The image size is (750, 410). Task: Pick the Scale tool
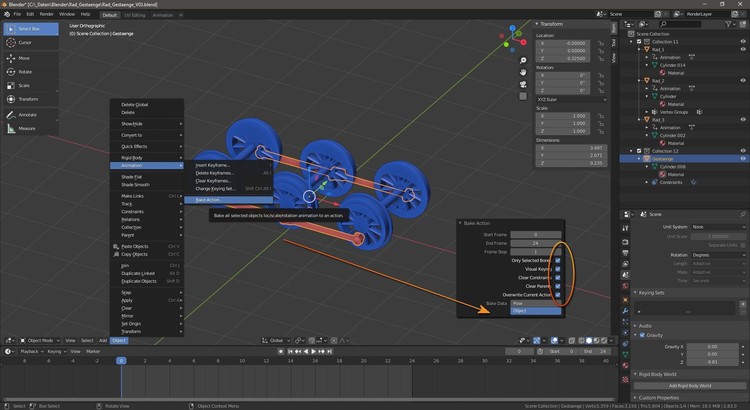[x=25, y=85]
